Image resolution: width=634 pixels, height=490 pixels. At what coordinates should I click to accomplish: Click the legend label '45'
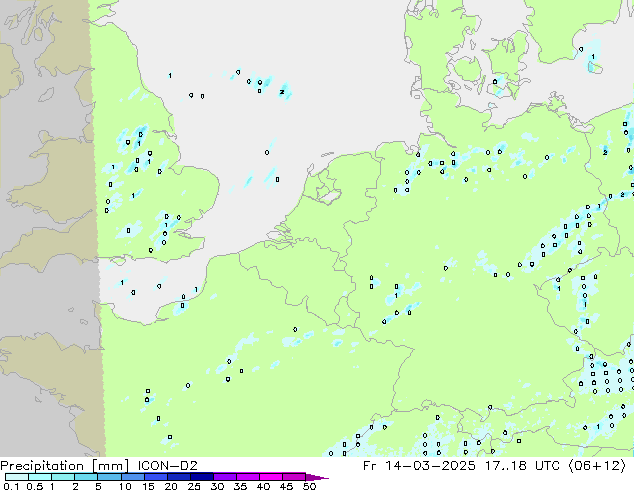click(287, 486)
